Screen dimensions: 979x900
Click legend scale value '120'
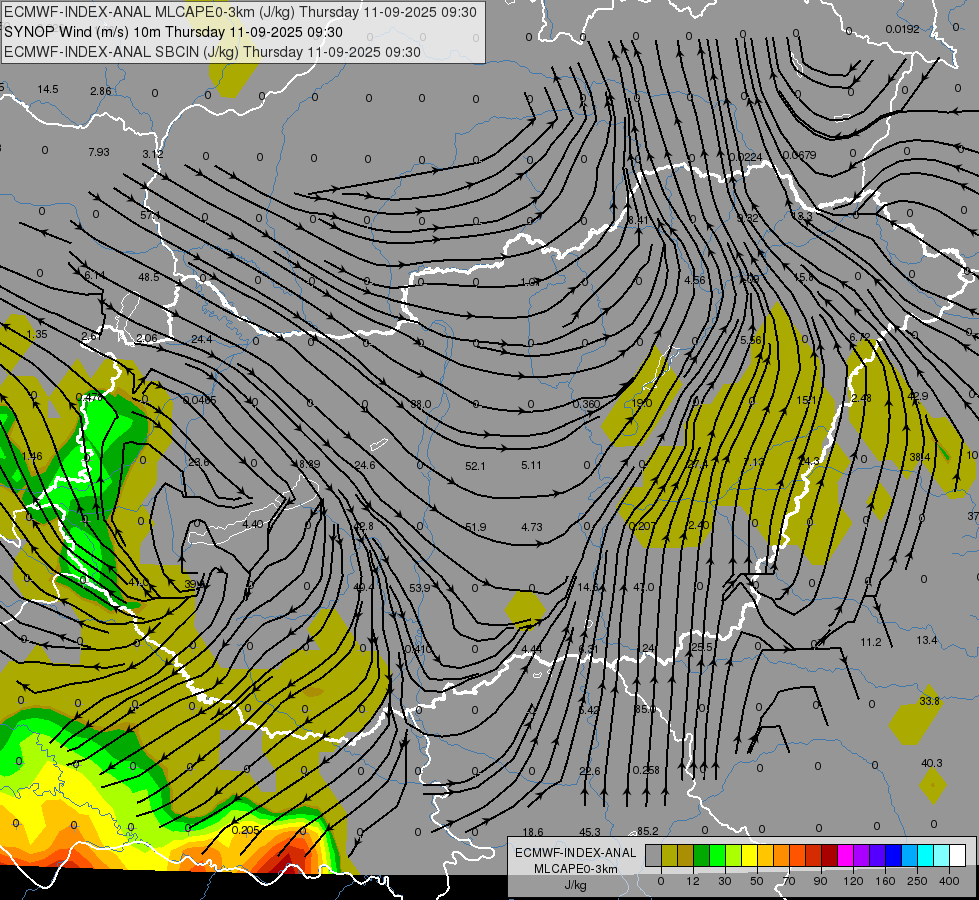(x=853, y=881)
